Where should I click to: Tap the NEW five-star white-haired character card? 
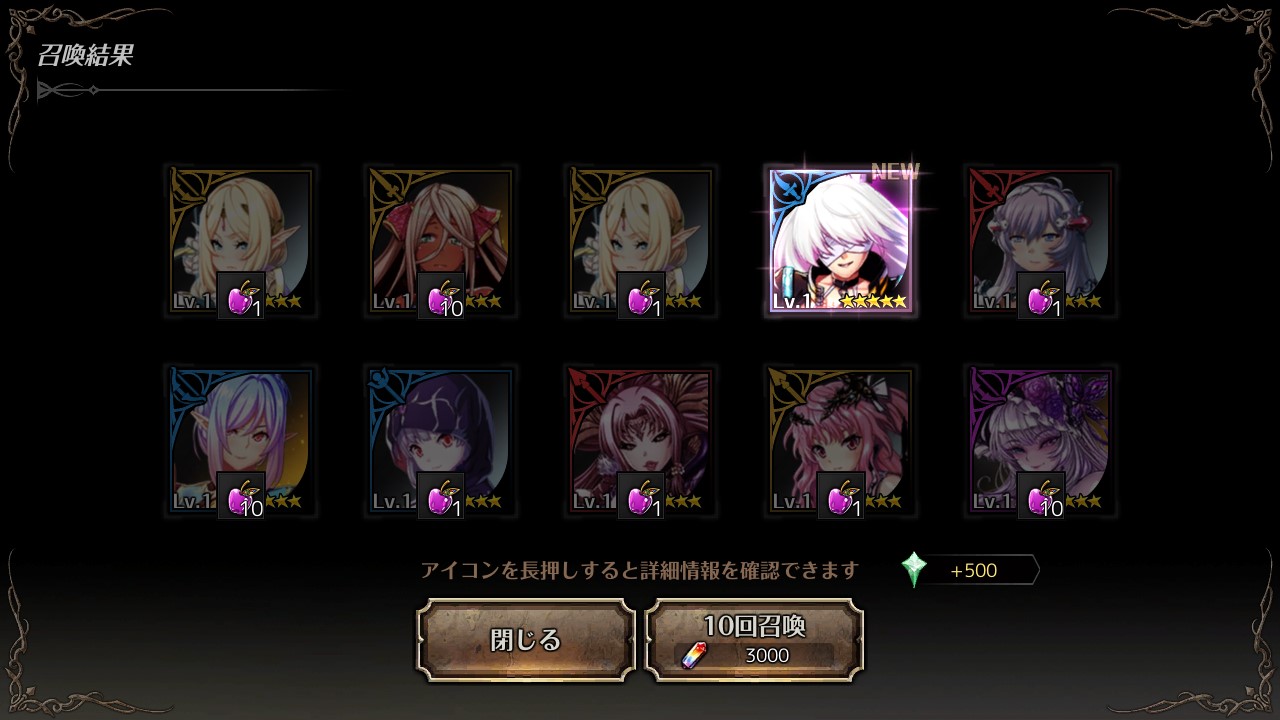[841, 241]
